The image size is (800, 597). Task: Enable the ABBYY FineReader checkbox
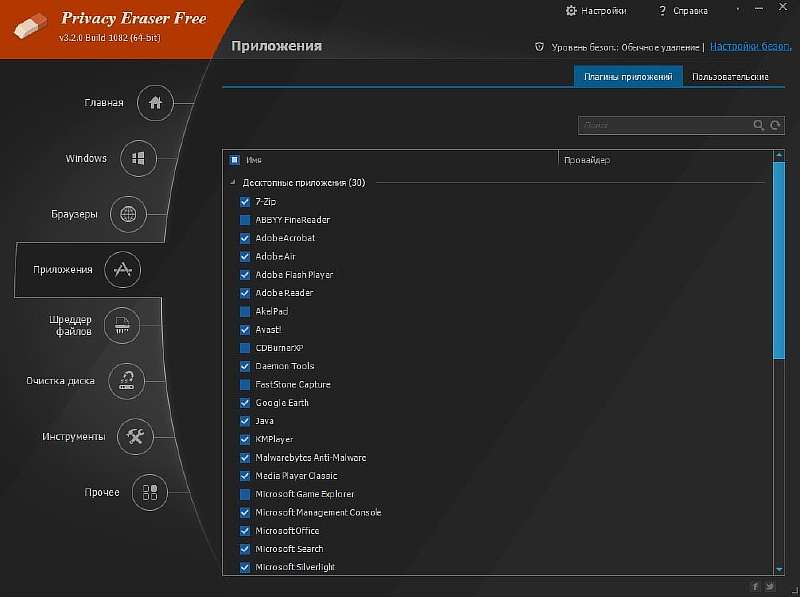[245, 220]
